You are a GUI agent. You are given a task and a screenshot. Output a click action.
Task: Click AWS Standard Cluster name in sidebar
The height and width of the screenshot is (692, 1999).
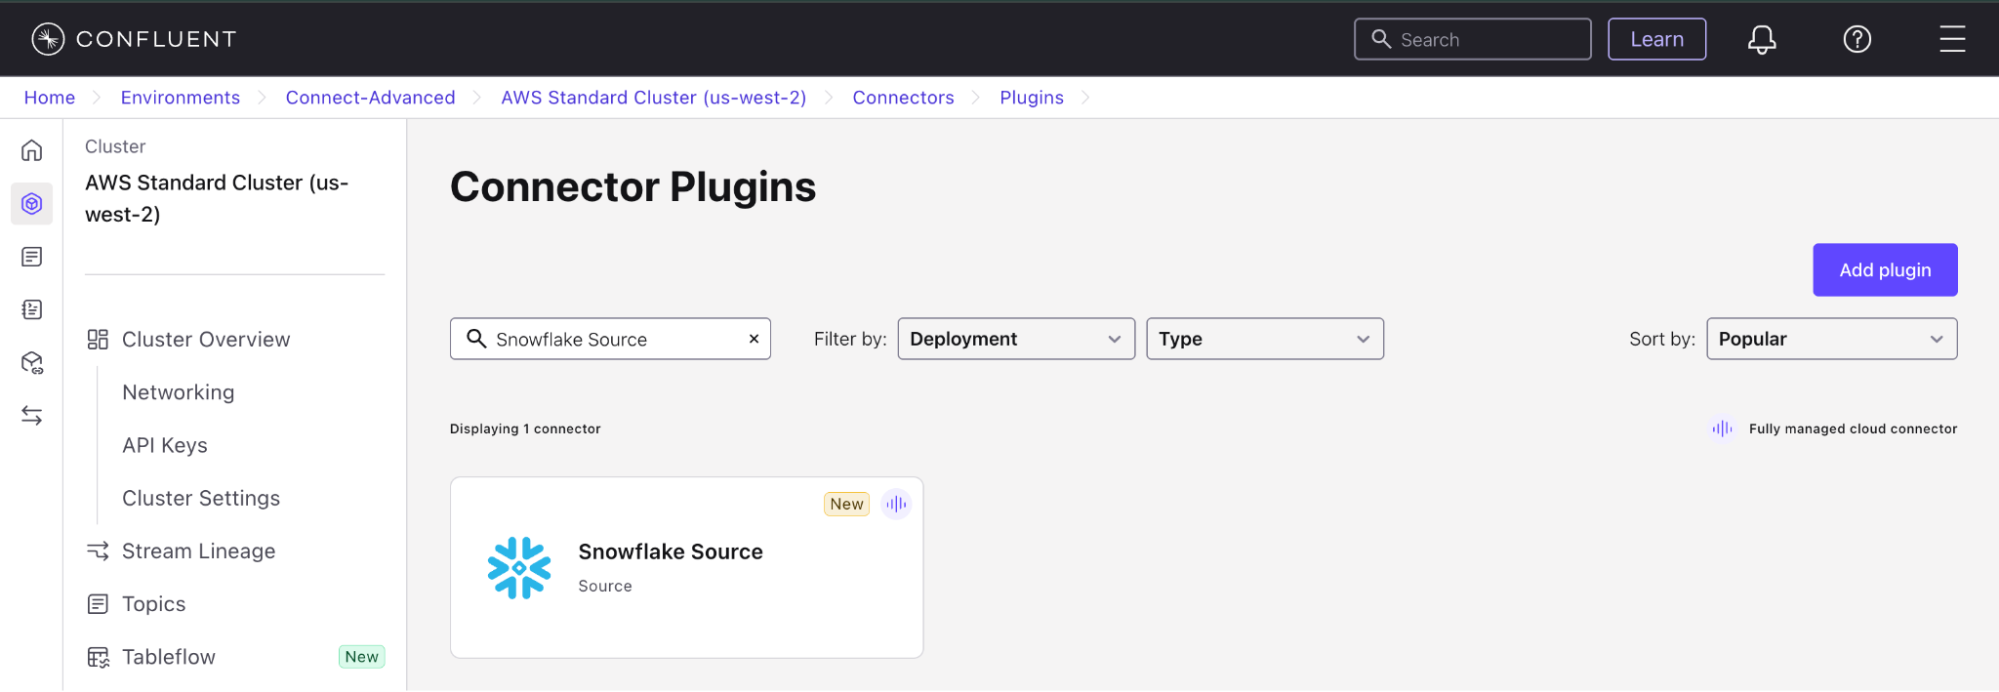217,198
